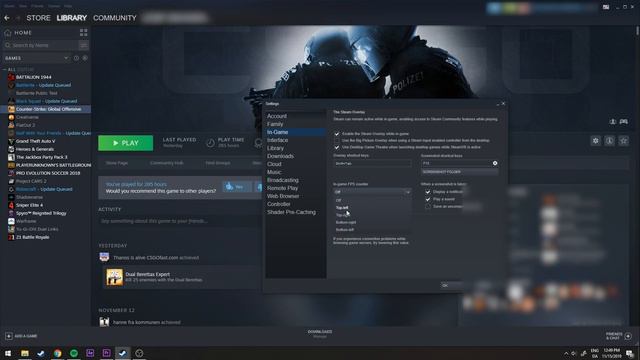
Task: Open Downloads manager at bottom bar
Action: [320, 334]
